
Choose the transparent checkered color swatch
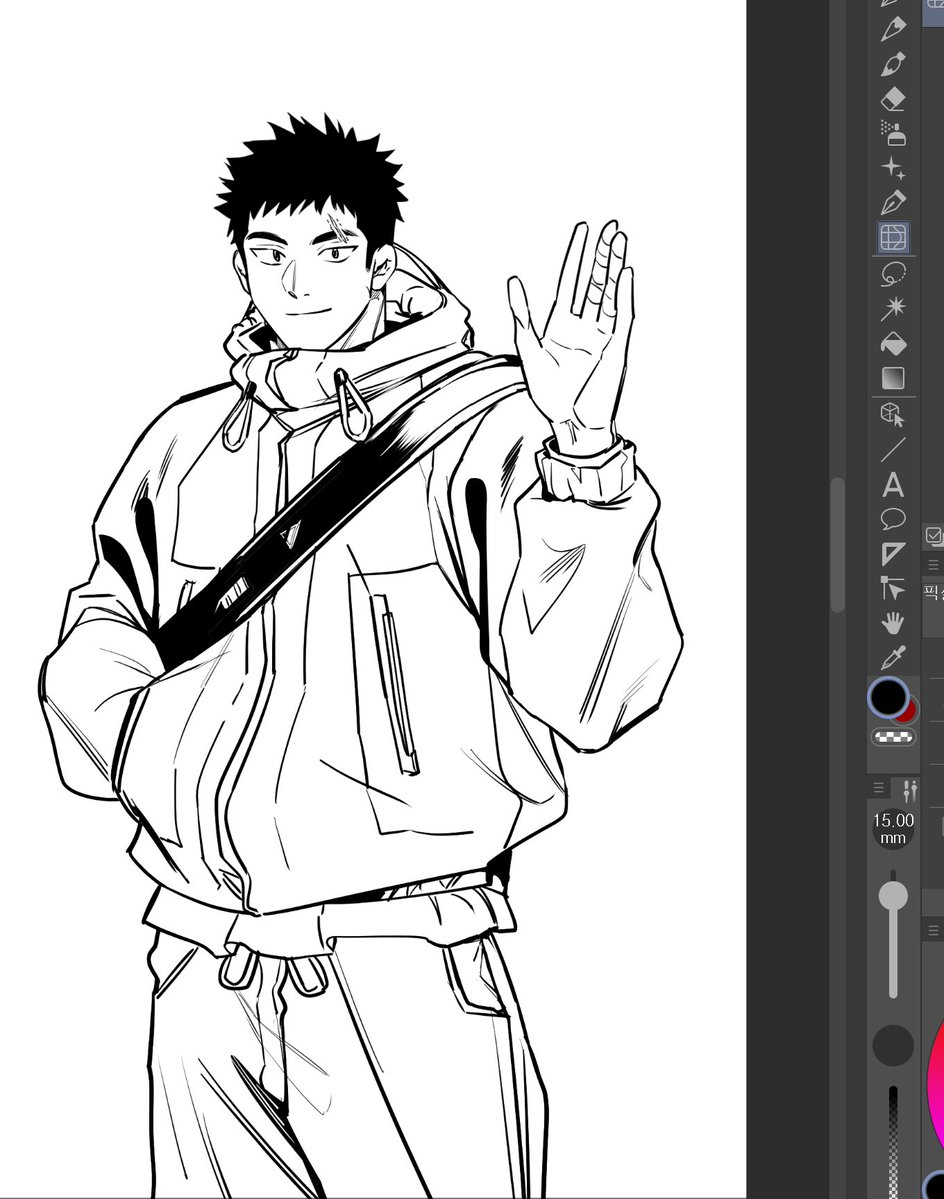point(893,737)
